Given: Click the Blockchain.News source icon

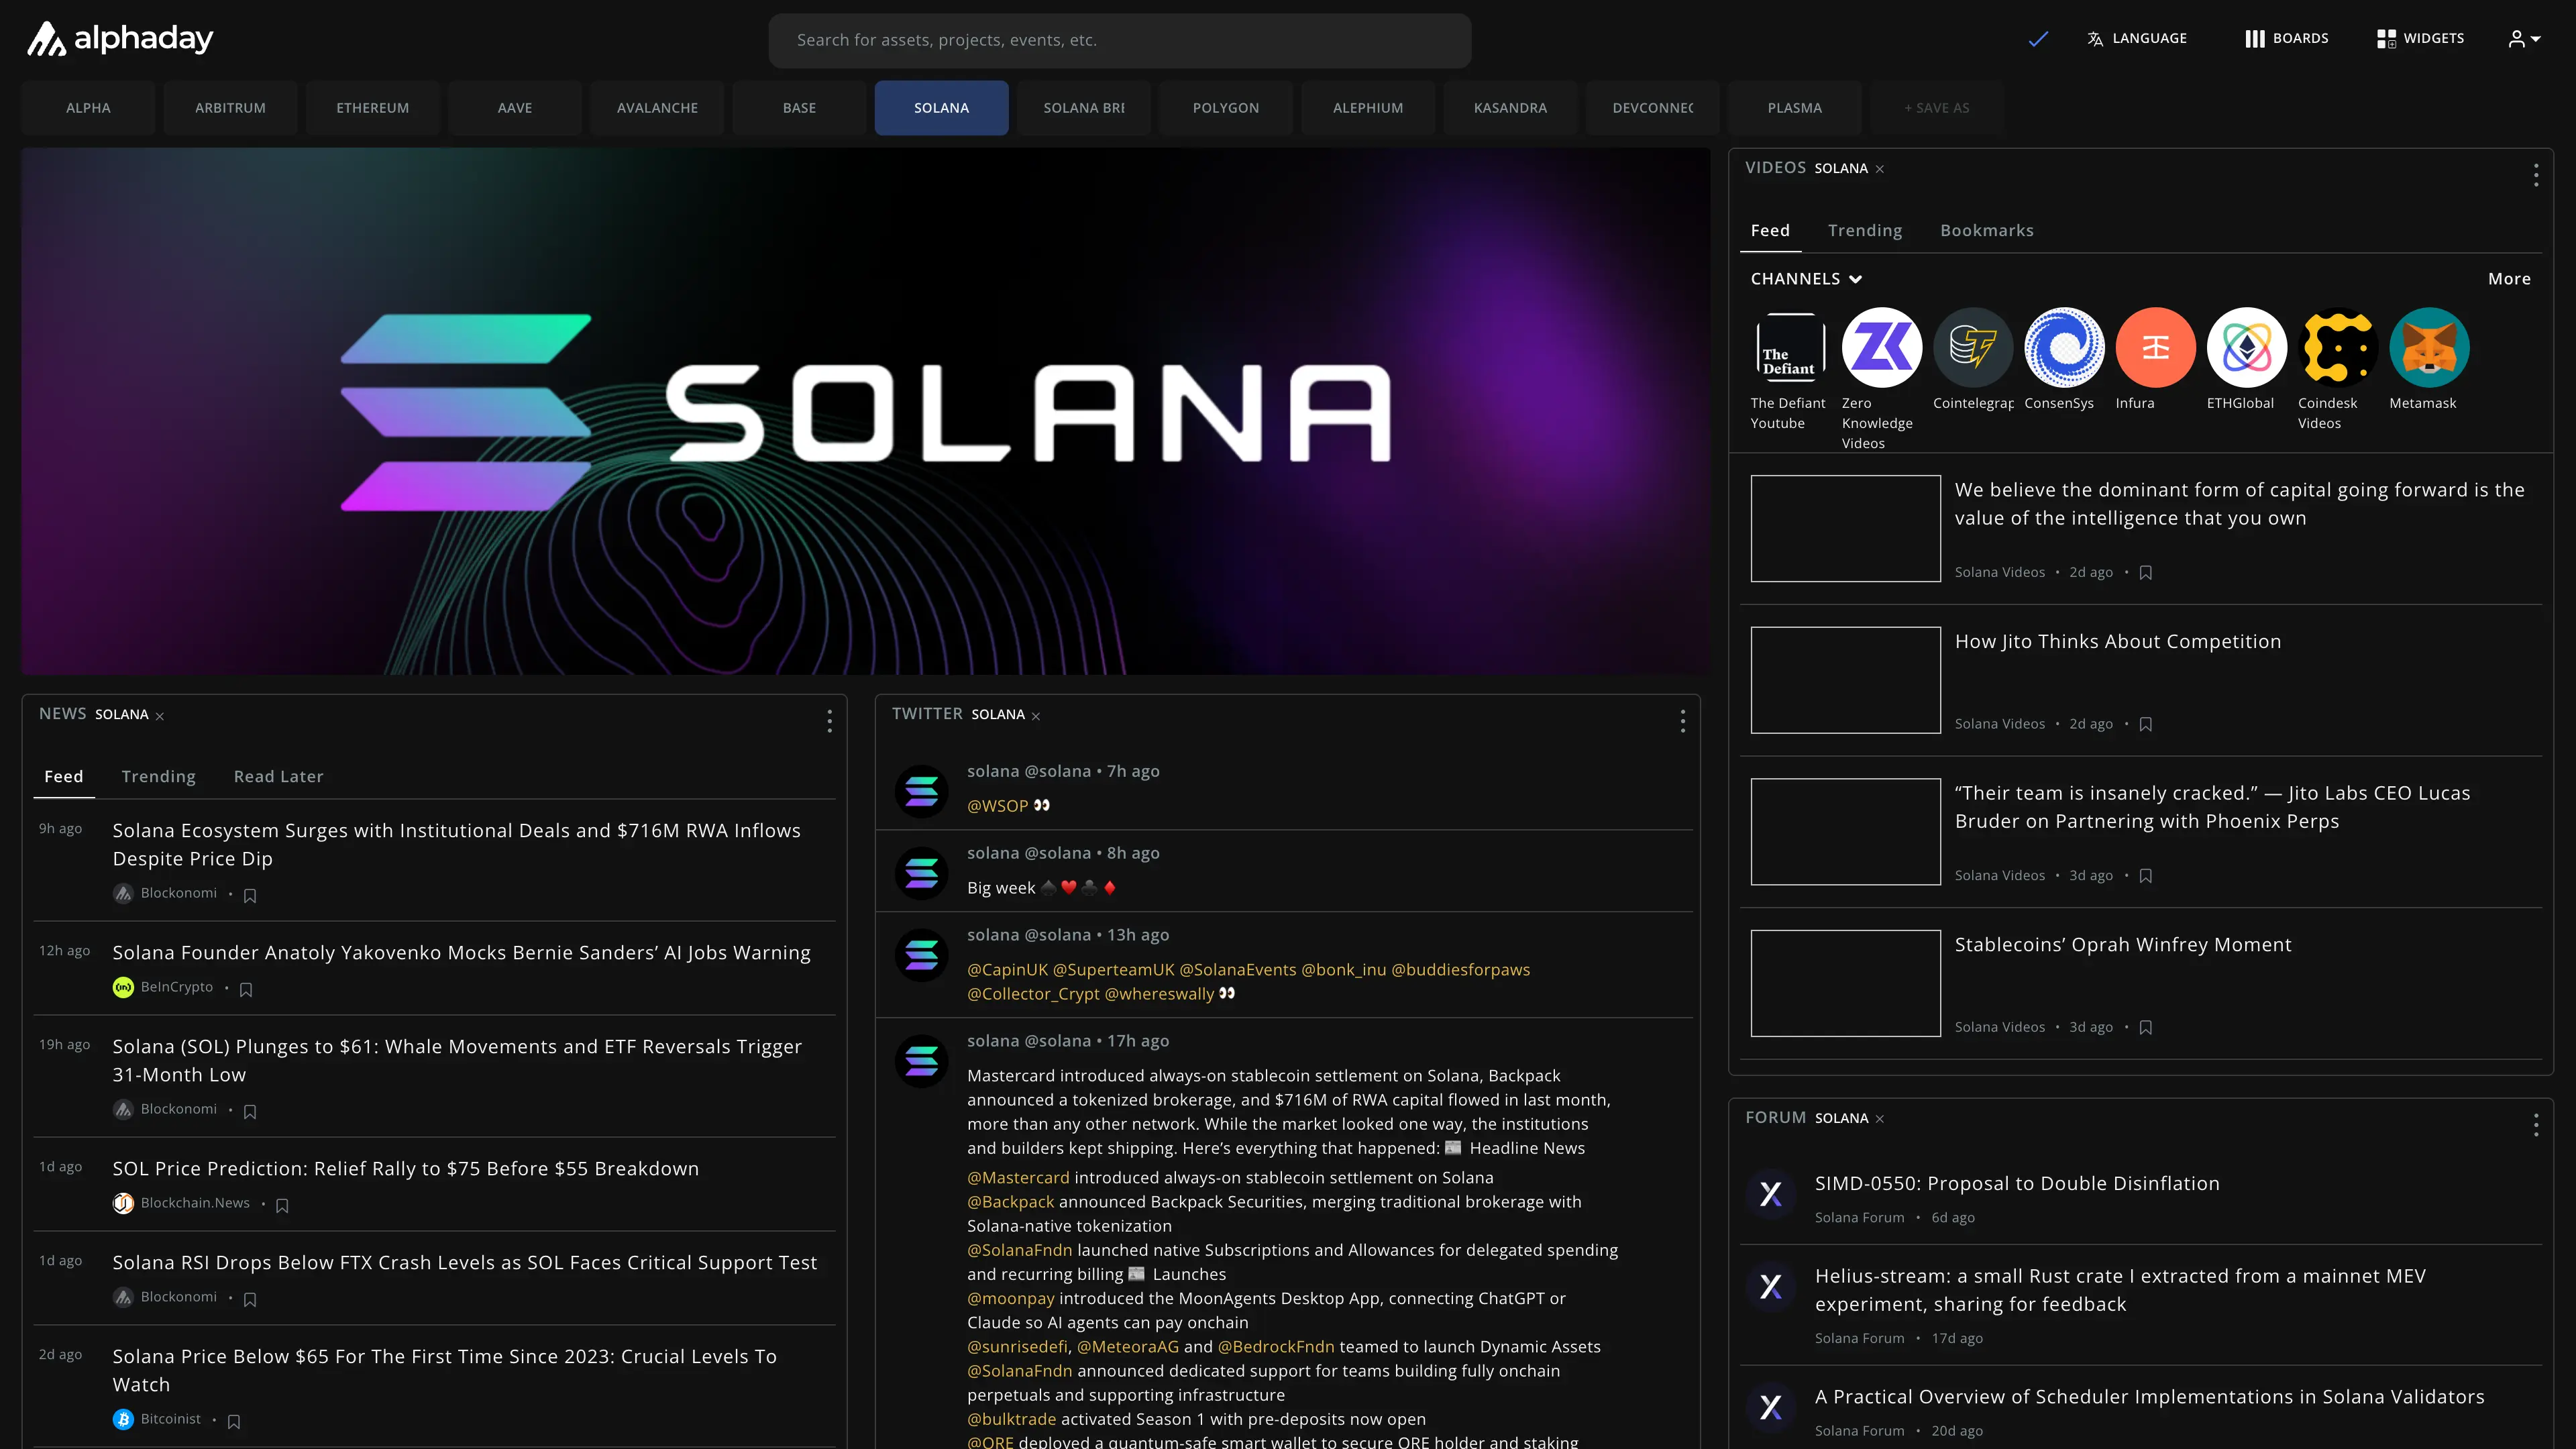Looking at the screenshot, I should point(123,1203).
